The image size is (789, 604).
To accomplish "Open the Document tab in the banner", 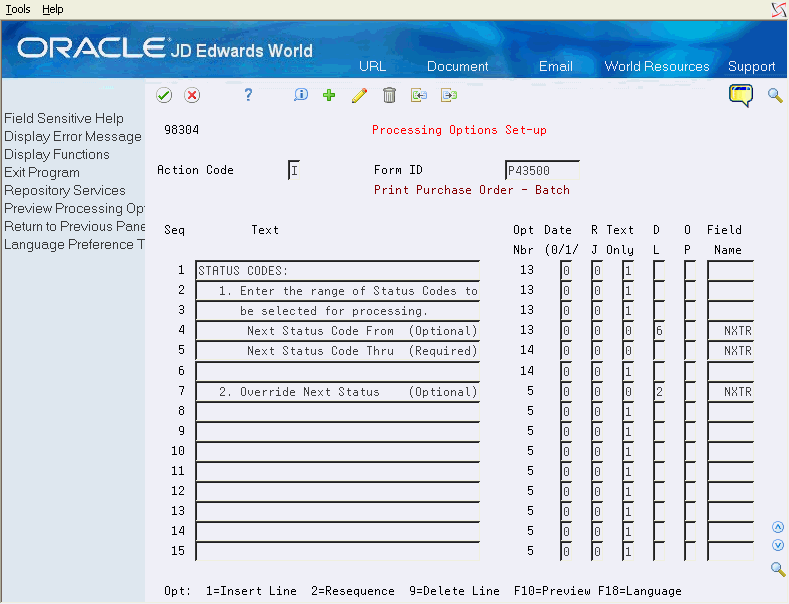I will 457,66.
